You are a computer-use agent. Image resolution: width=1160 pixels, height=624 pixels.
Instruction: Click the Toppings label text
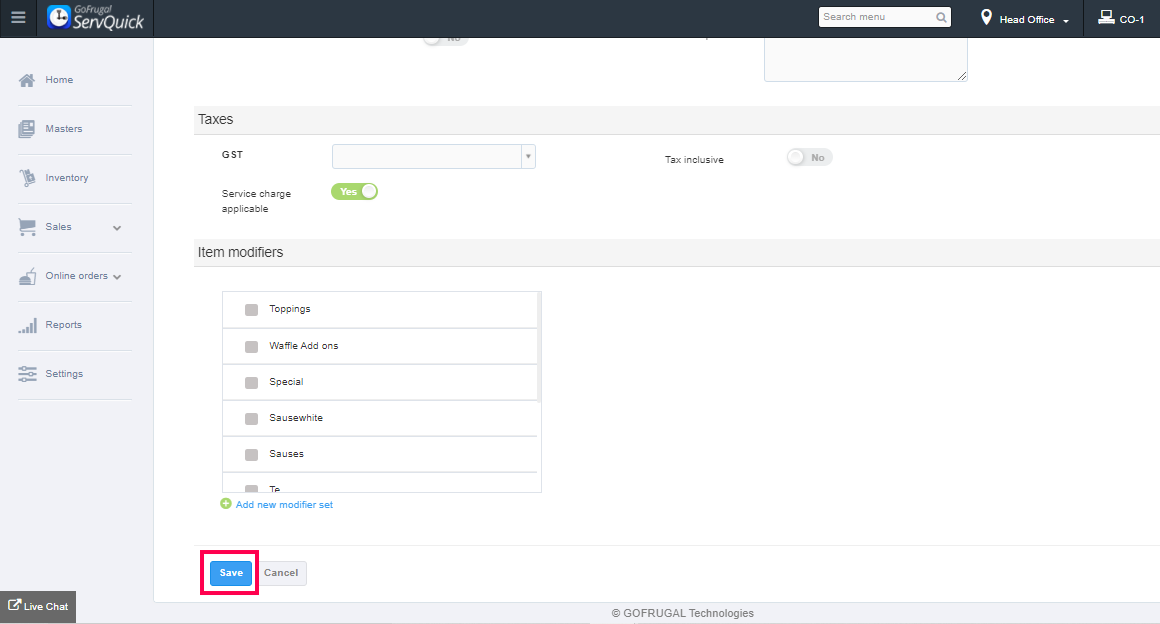(x=290, y=309)
